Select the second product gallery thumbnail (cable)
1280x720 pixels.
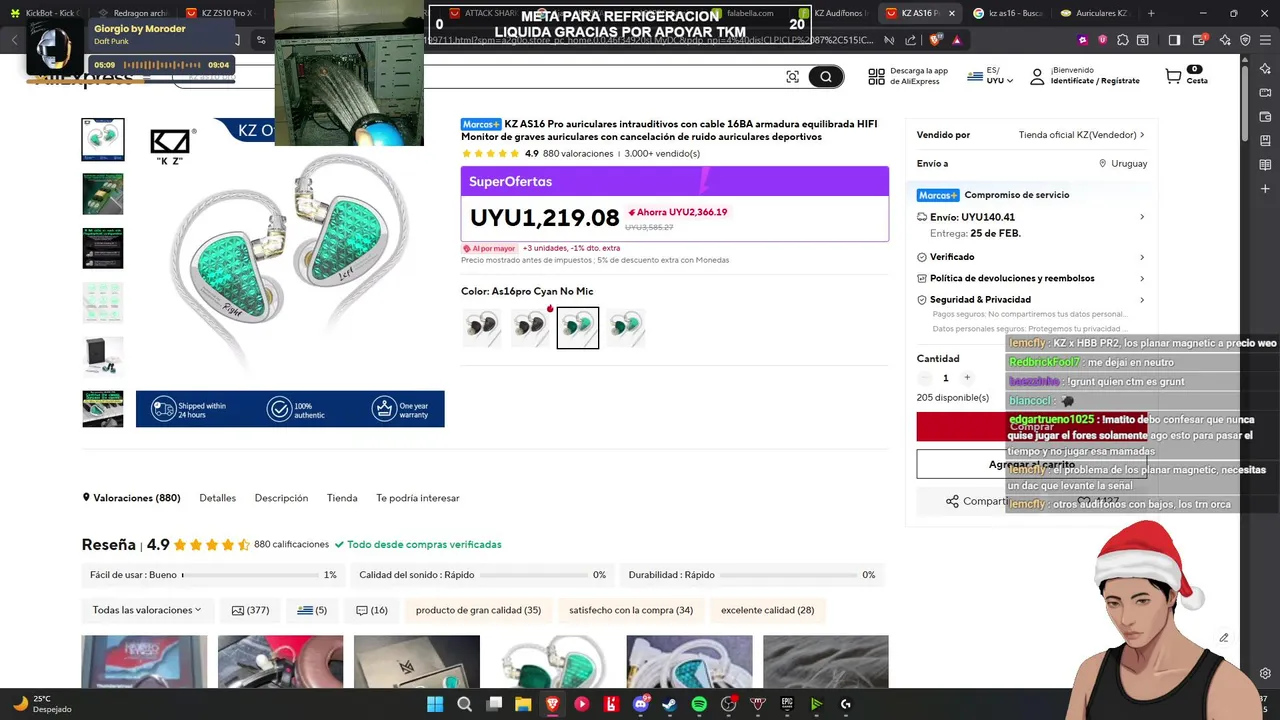click(x=103, y=194)
